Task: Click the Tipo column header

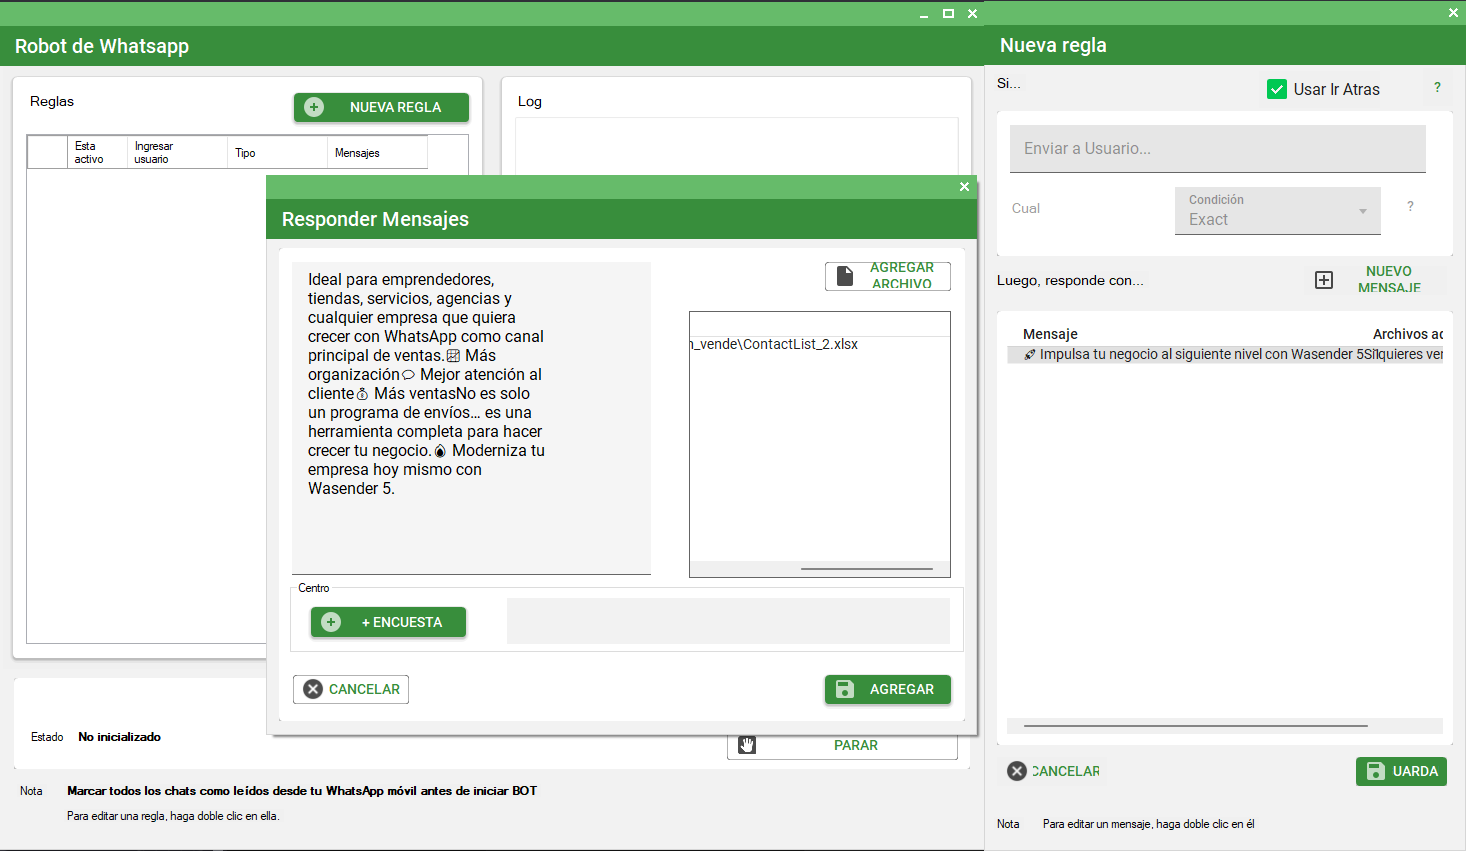Action: (x=245, y=153)
